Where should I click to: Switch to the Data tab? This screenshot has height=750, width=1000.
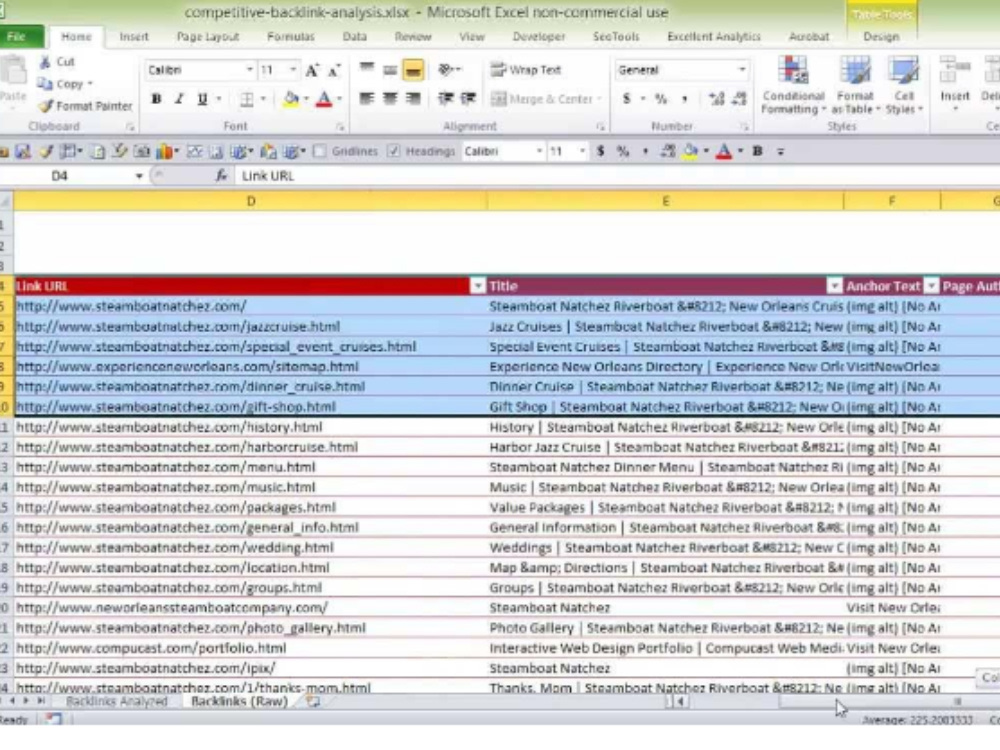[355, 37]
